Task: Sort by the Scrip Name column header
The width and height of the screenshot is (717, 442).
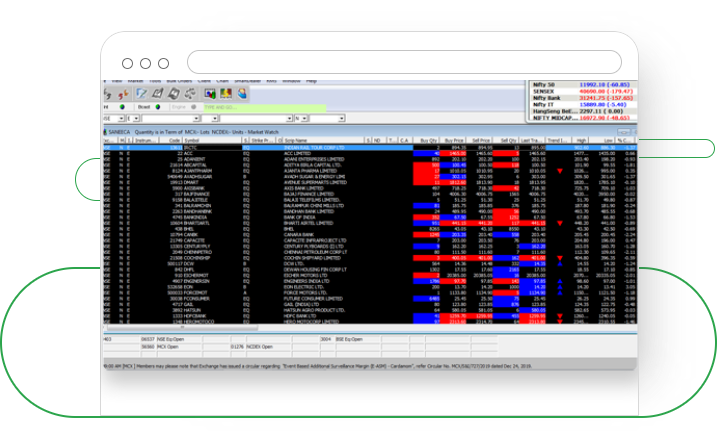Action: pos(323,140)
